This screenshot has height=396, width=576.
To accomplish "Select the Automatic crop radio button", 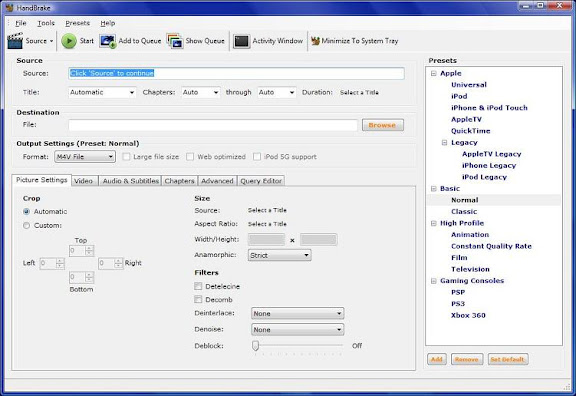I will [x=26, y=212].
